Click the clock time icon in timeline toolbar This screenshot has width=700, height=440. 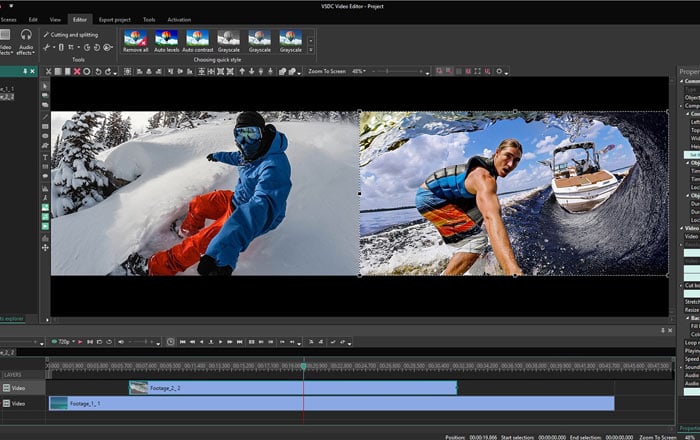[171, 342]
